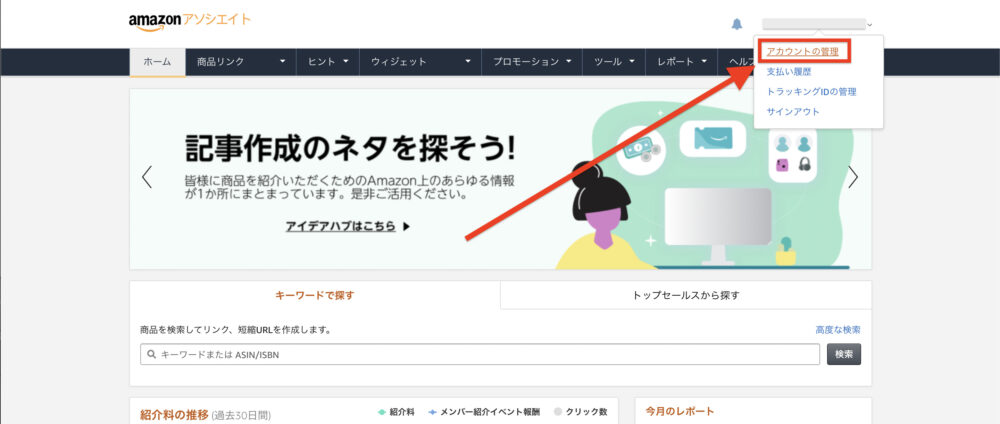Expand the ツール navigation dropdown

[x=614, y=62]
